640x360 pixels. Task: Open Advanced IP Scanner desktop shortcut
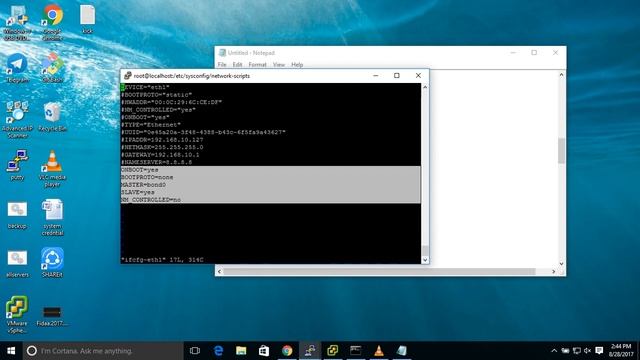click(x=17, y=120)
